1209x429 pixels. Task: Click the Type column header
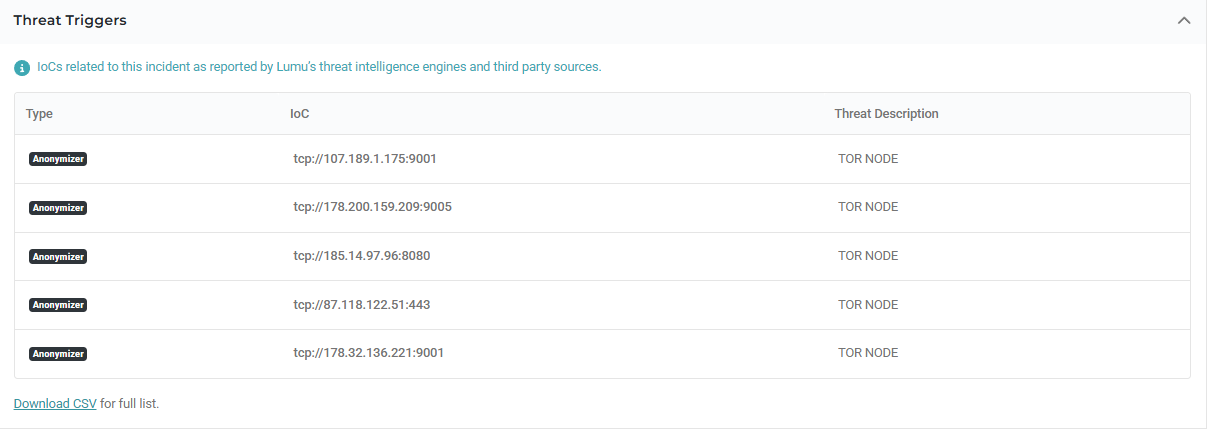pos(39,114)
